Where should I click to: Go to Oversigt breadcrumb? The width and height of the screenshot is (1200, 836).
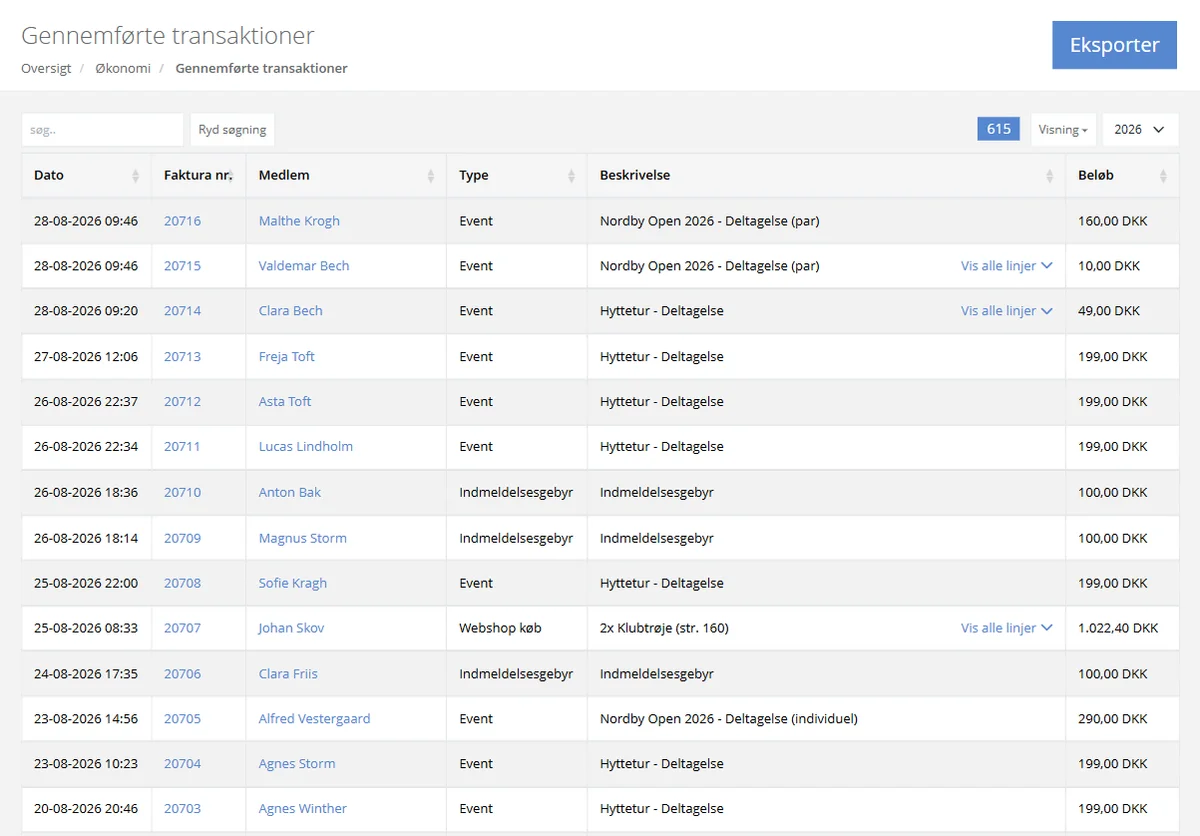tap(46, 69)
